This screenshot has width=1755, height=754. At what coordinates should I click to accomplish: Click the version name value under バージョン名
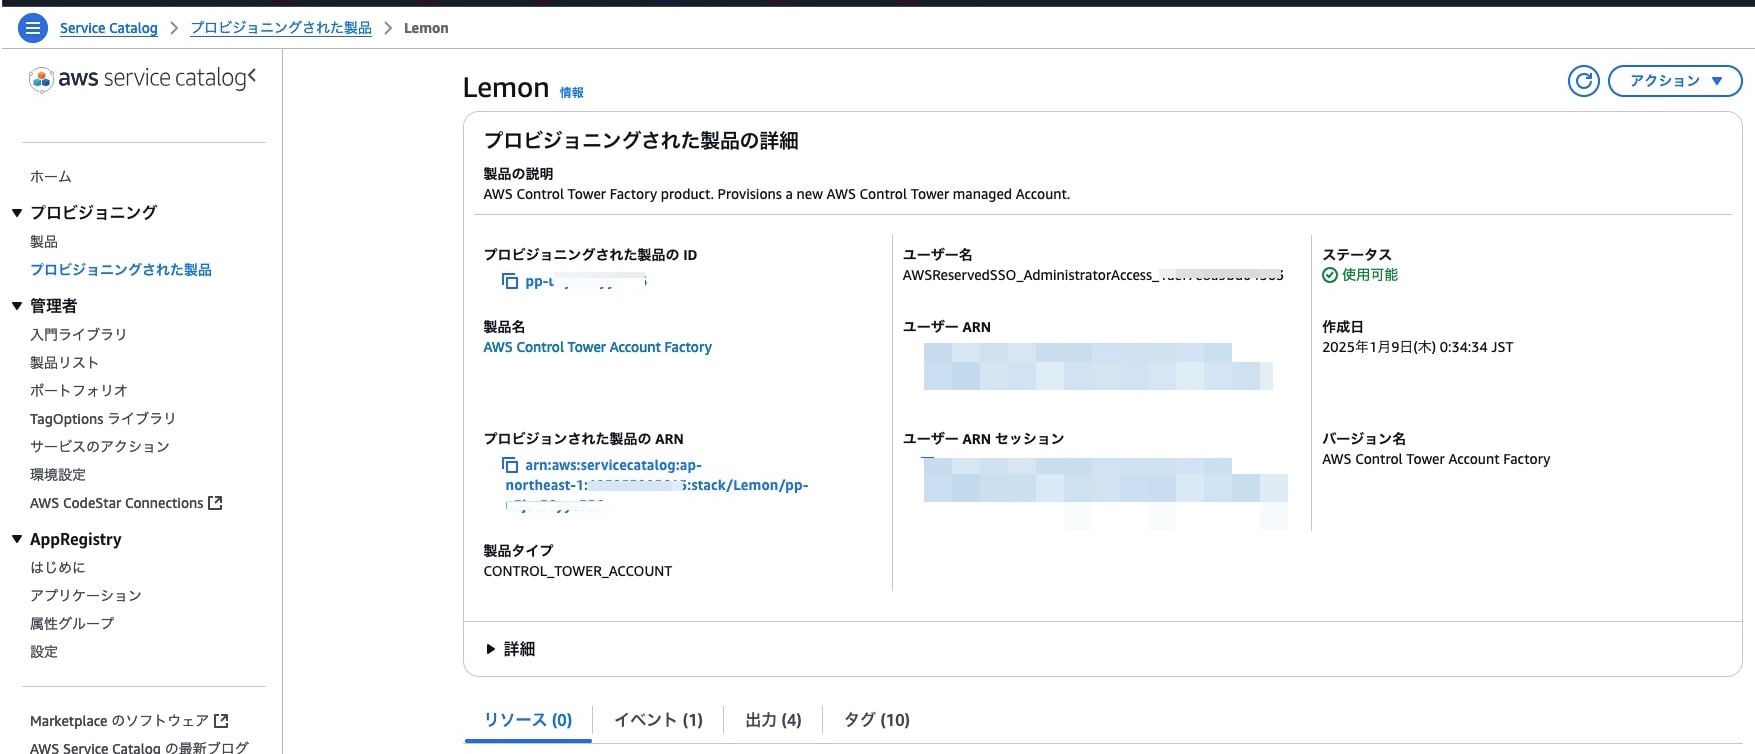point(1436,459)
